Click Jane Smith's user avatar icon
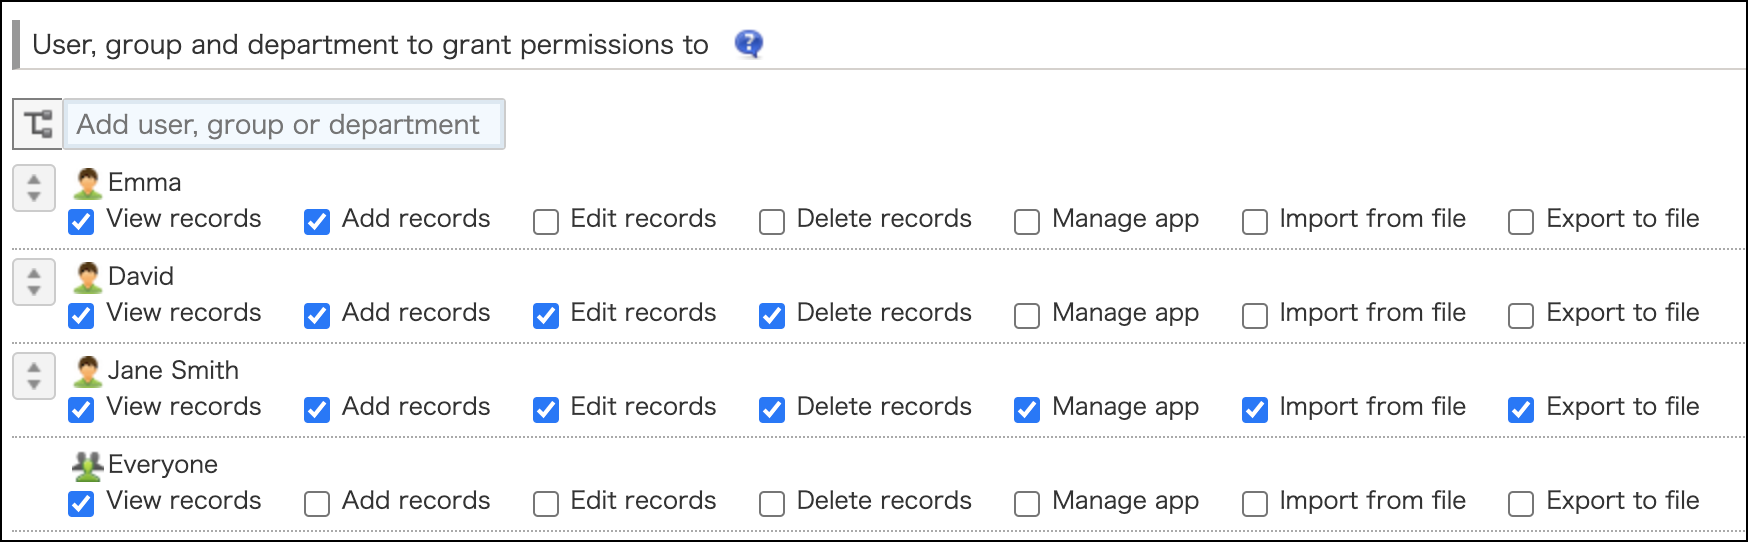 pyautogui.click(x=88, y=371)
